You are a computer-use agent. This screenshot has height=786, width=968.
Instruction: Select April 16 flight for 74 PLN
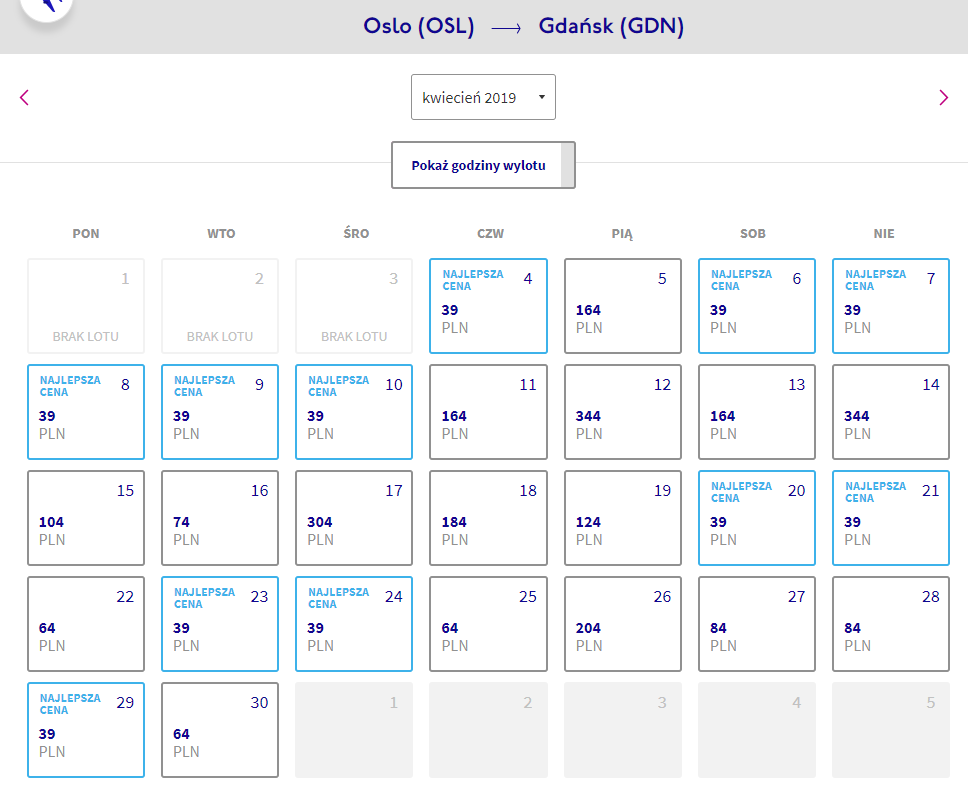(x=220, y=518)
